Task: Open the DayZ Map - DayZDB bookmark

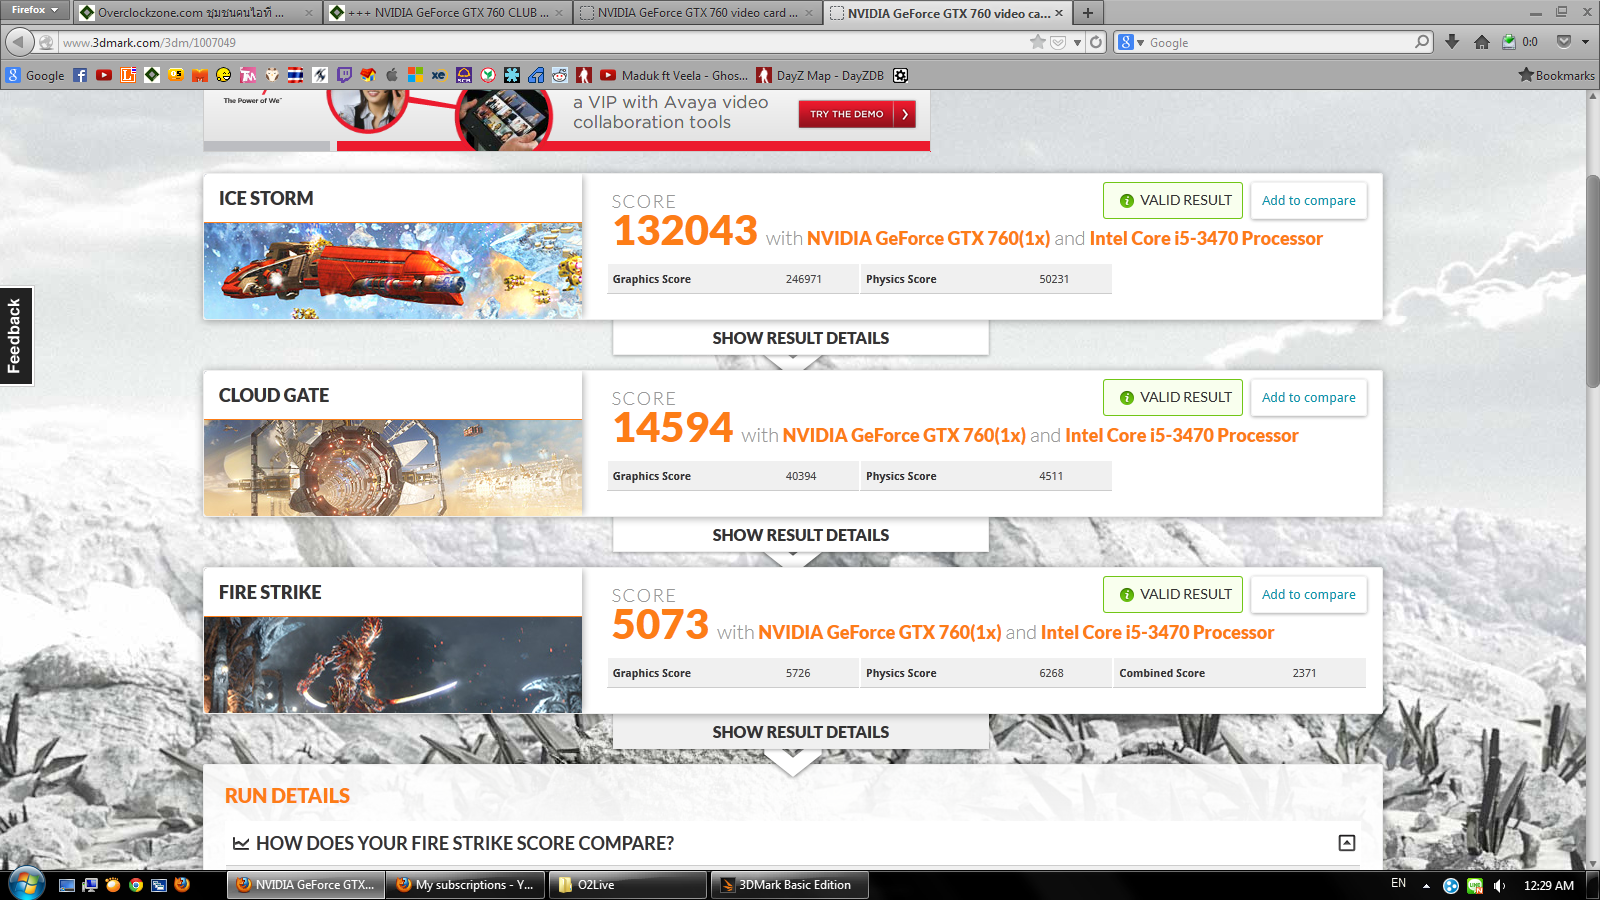Action: pos(820,75)
